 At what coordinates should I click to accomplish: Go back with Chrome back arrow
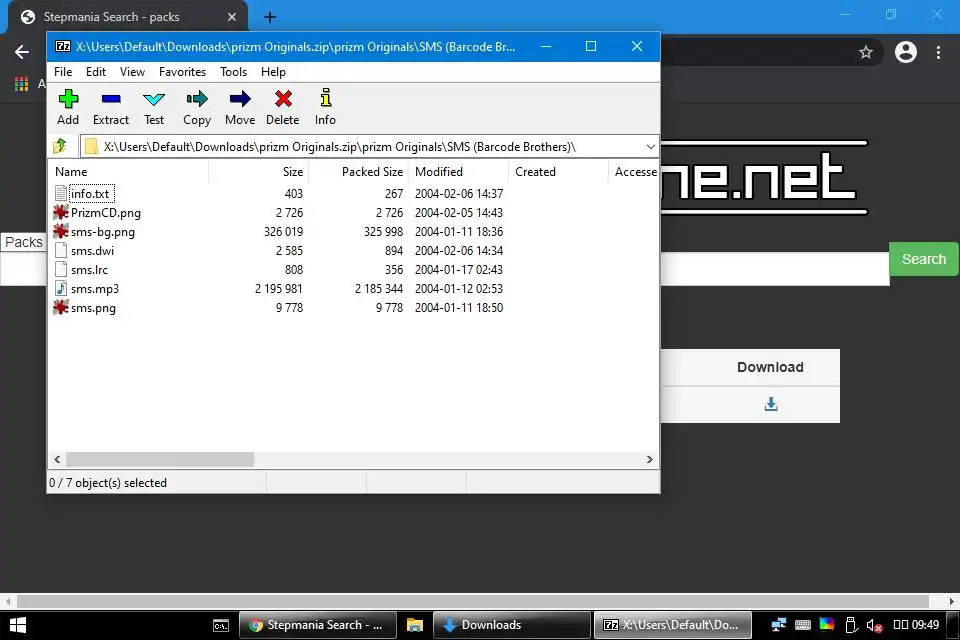[22, 52]
